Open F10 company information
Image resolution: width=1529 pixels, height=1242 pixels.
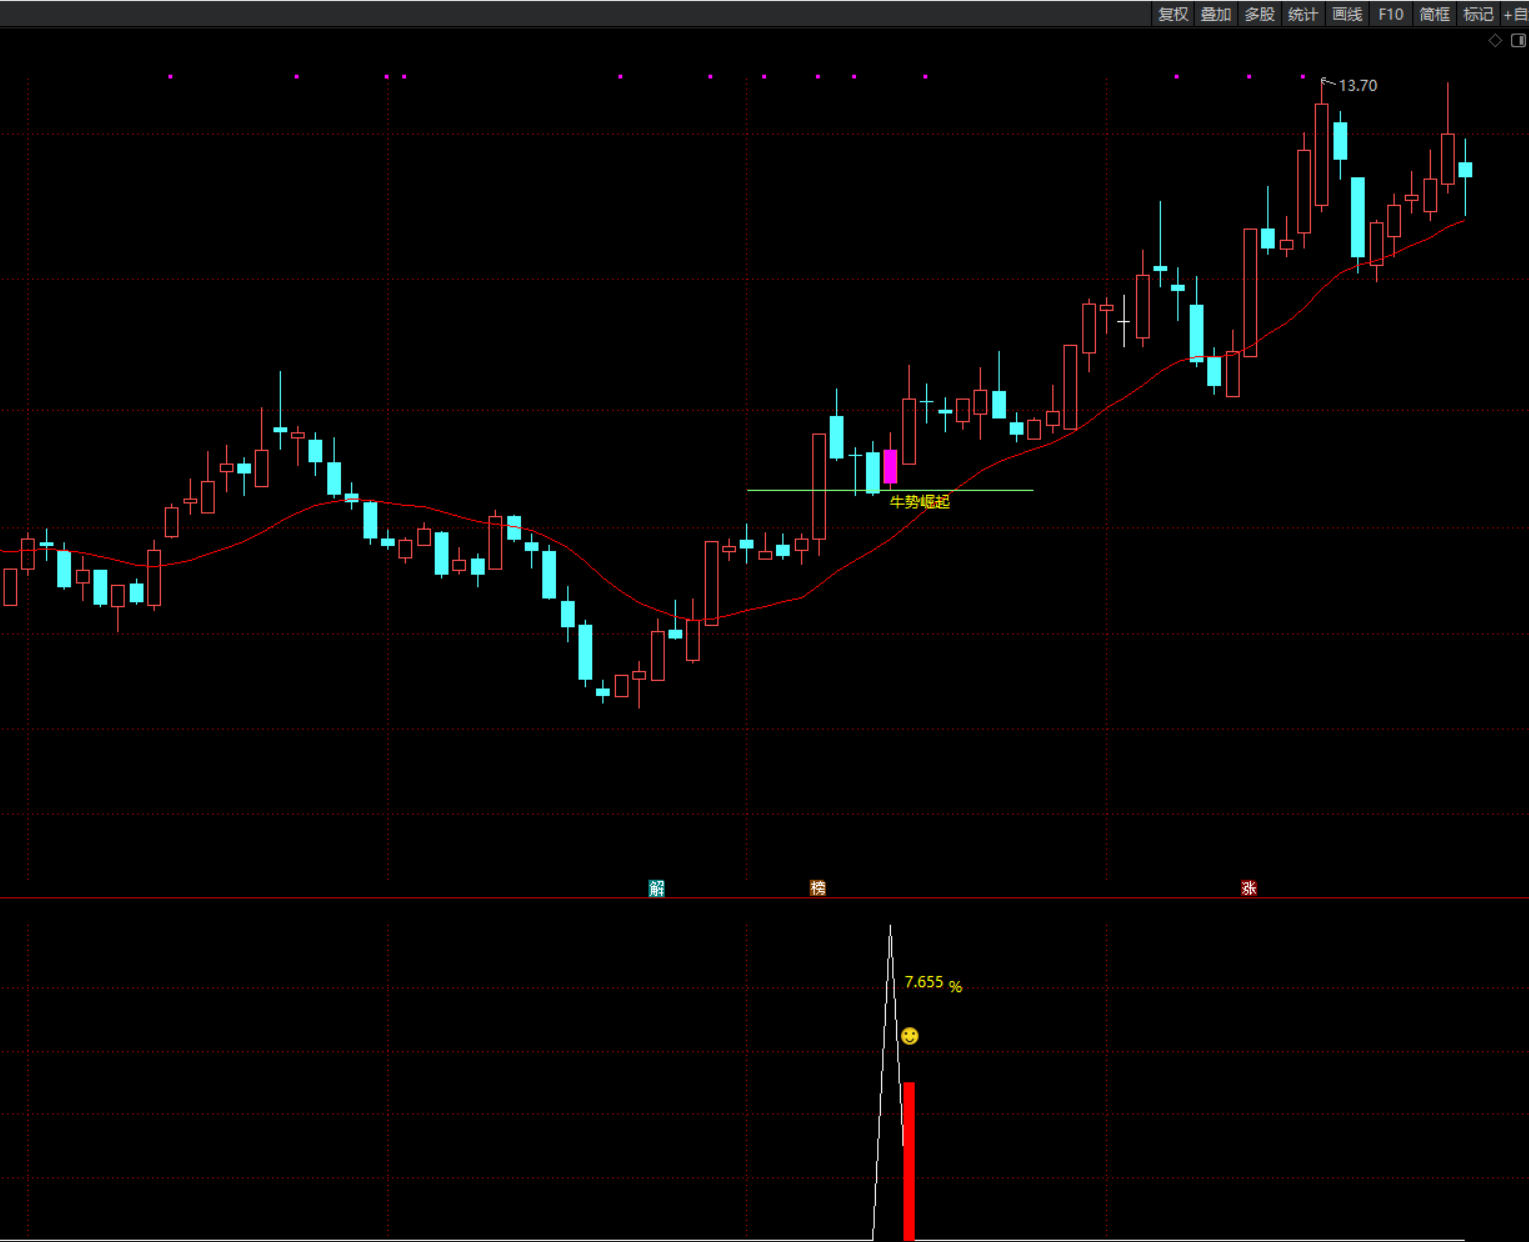[1390, 14]
